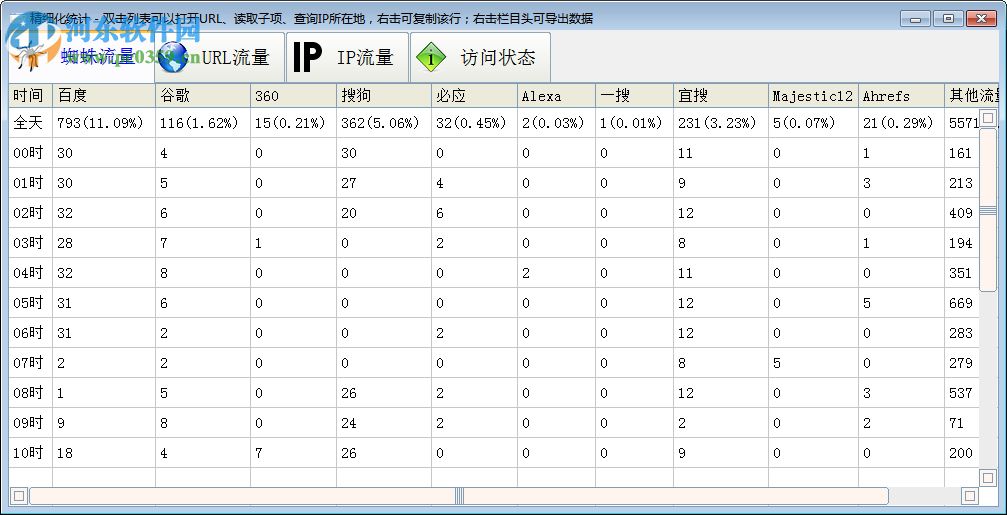Select the 07时 row
The image size is (1007, 515).
pos(495,363)
